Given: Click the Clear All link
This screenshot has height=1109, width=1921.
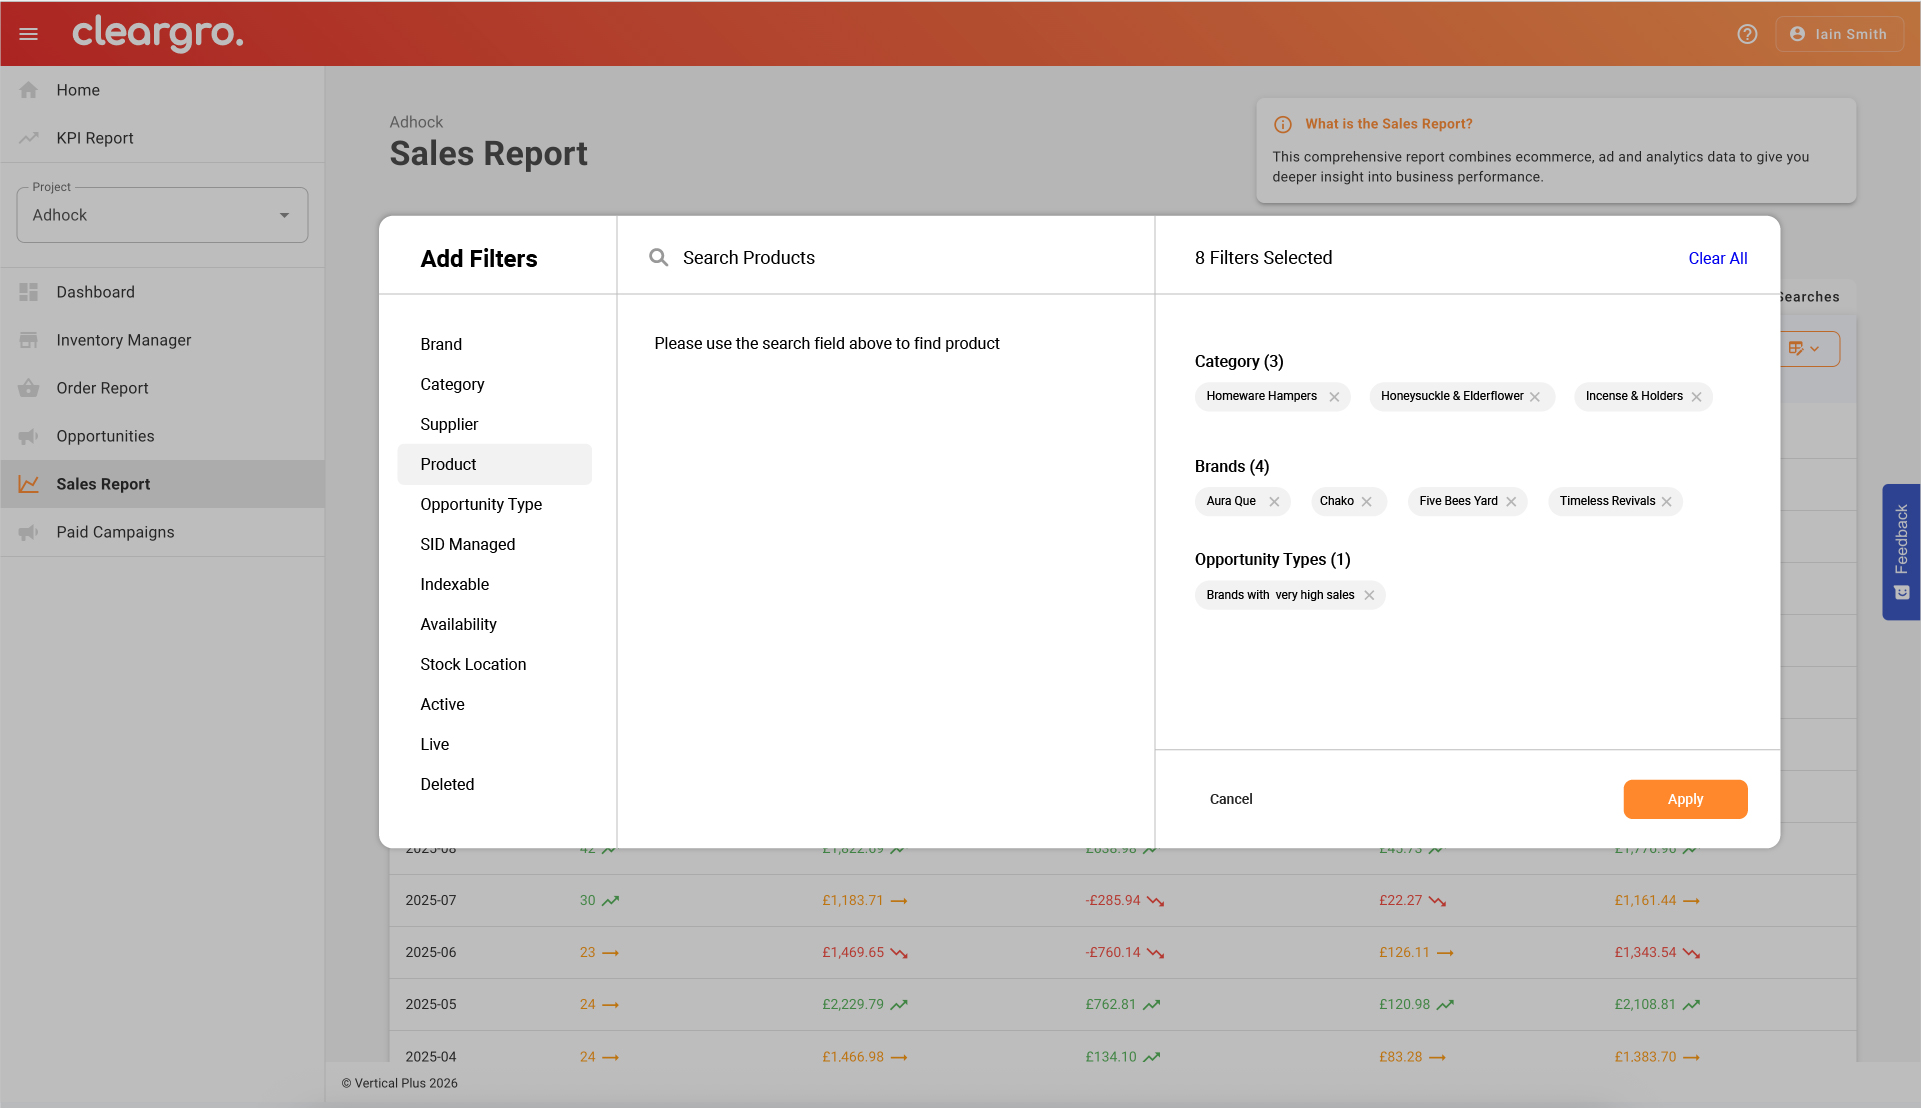Looking at the screenshot, I should (x=1717, y=259).
